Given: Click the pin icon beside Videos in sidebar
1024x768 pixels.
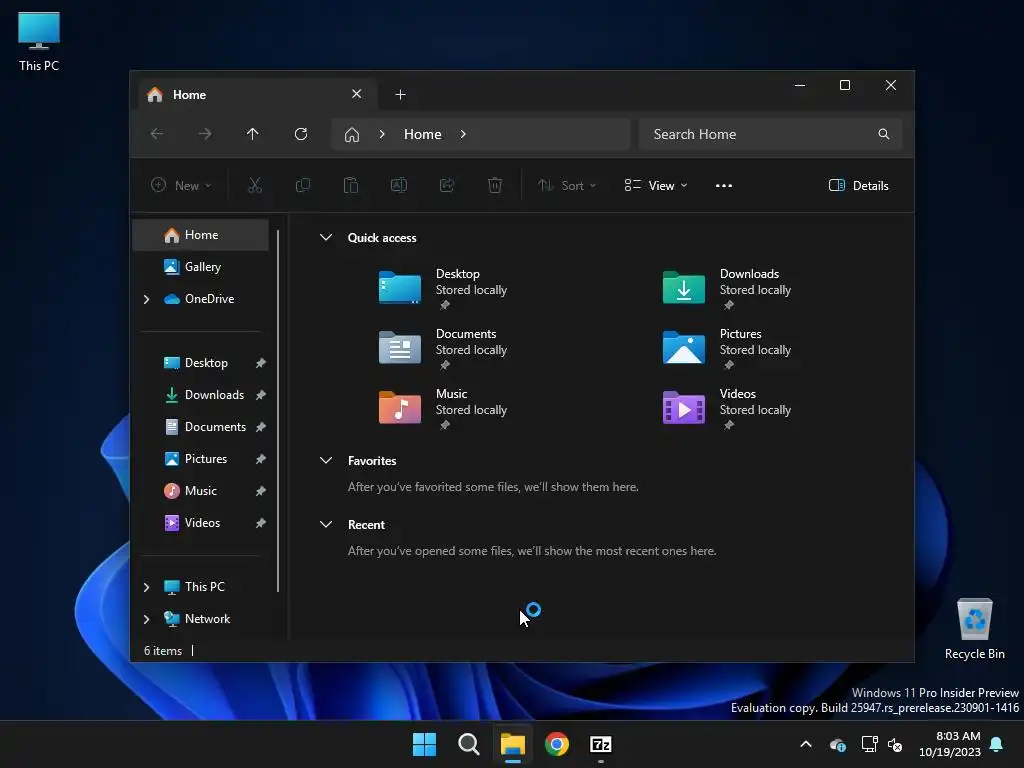Looking at the screenshot, I should (x=261, y=523).
